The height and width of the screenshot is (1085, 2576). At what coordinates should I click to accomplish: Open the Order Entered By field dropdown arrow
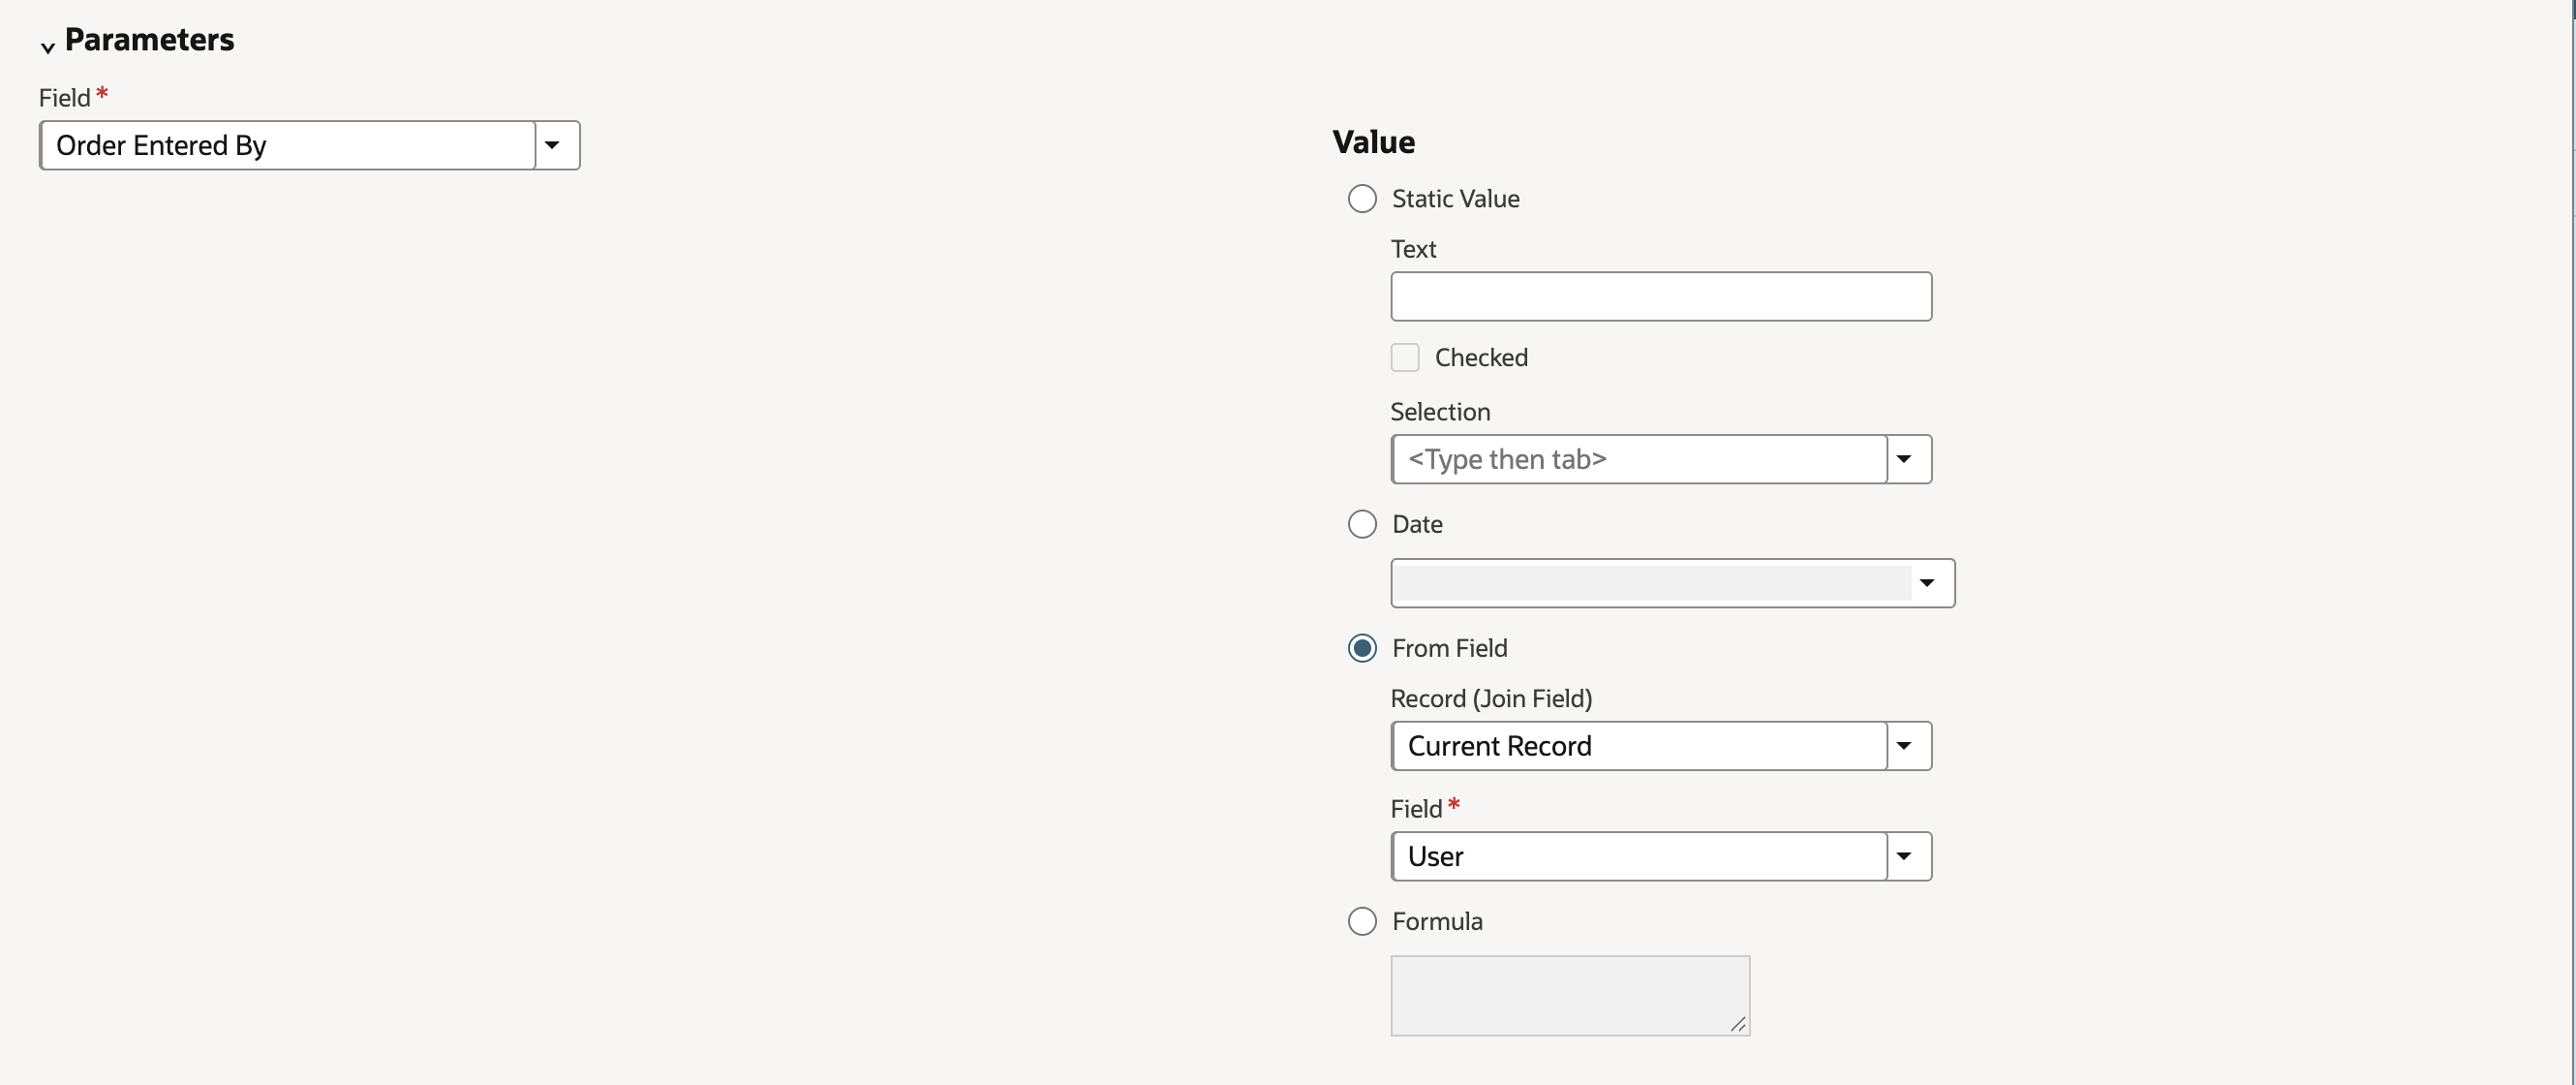click(553, 145)
